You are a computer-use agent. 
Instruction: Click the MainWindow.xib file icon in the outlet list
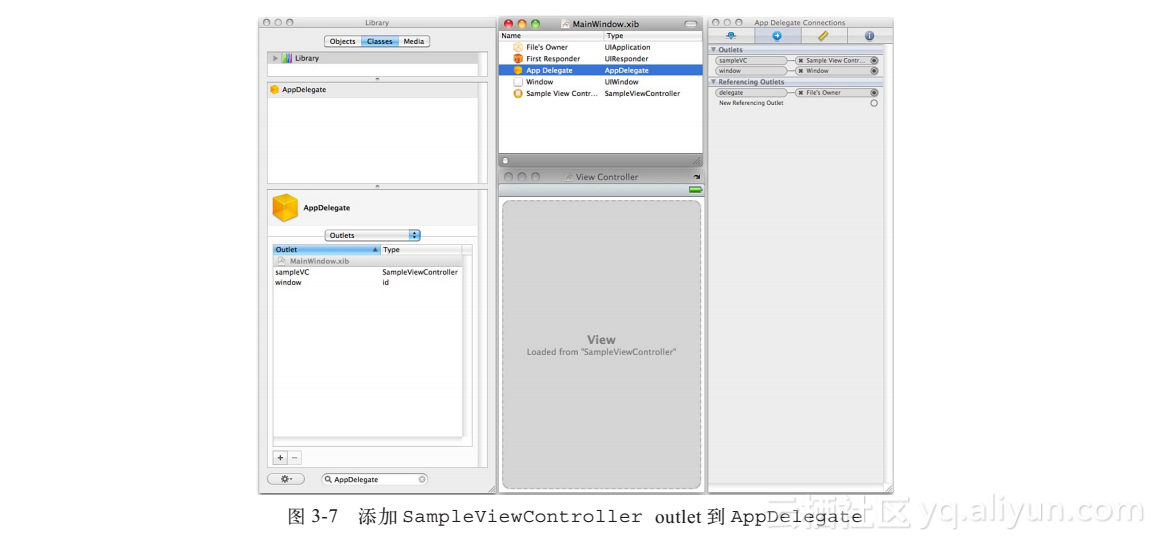click(282, 261)
